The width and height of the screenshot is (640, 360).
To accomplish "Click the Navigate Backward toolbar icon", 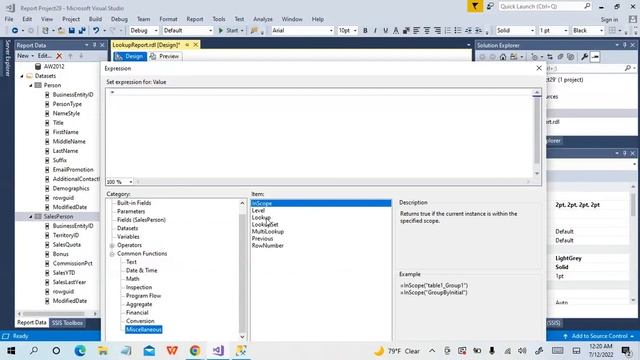I will pyautogui.click(x=15, y=31).
